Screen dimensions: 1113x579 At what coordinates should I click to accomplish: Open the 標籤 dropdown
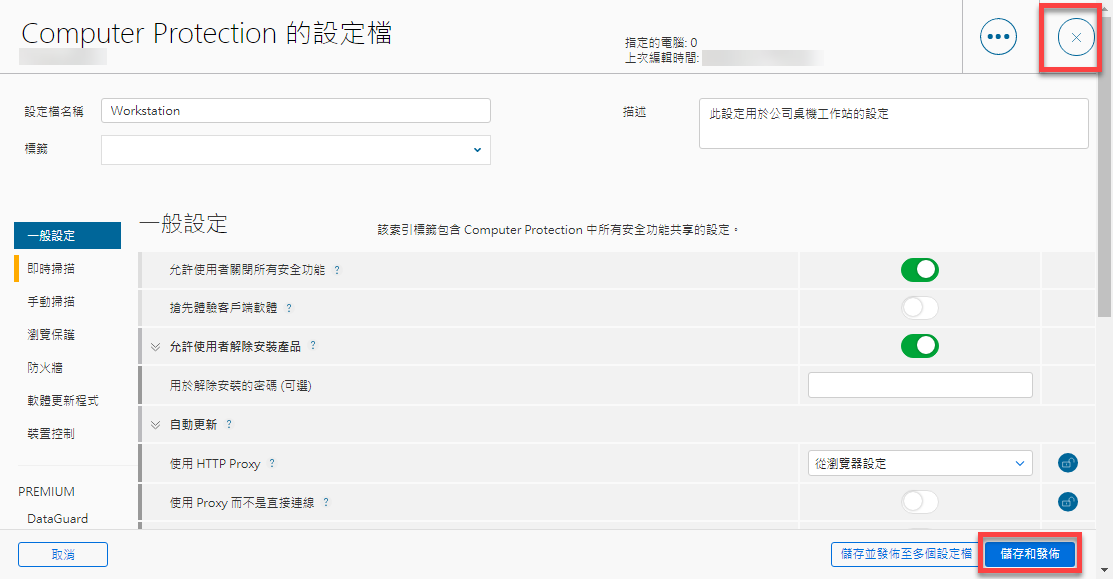[295, 150]
